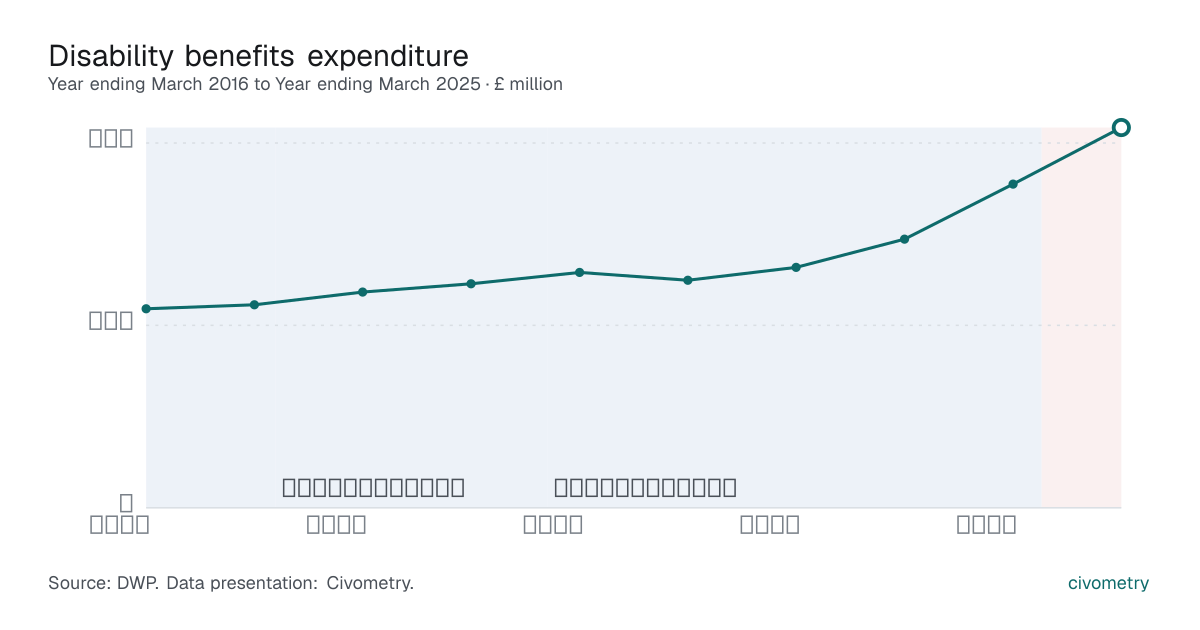The image size is (1200, 630).
Task: Open the 'Source: DWP.' credit text
Action: pos(103,583)
